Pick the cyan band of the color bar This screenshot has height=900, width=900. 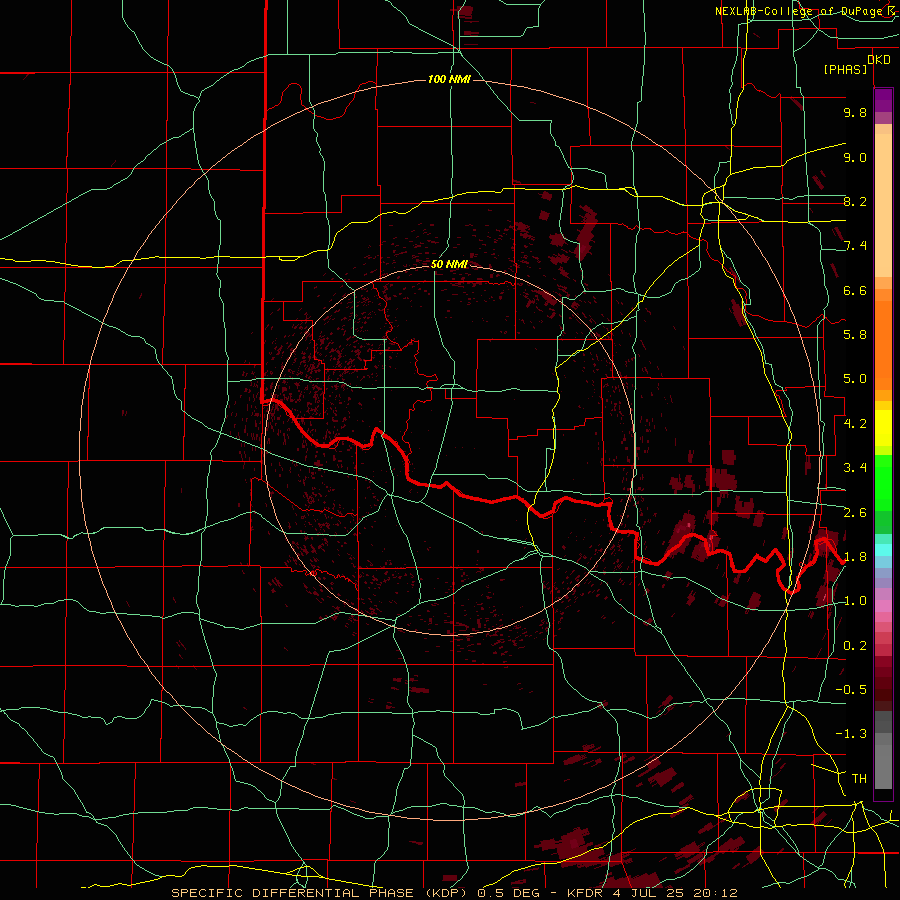[x=883, y=549]
